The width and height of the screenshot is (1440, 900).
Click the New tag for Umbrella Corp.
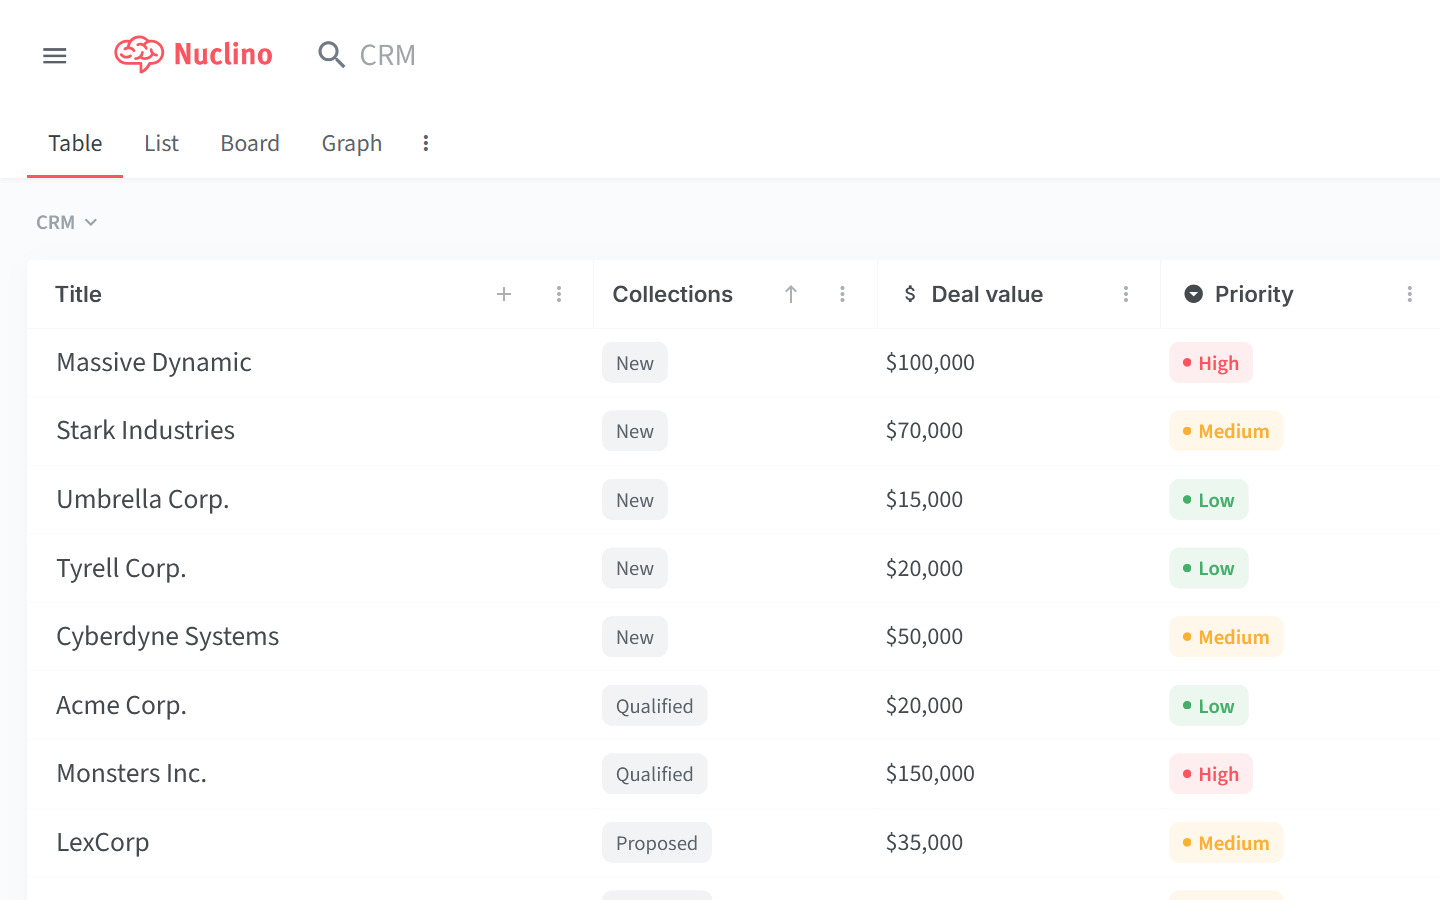click(x=635, y=500)
